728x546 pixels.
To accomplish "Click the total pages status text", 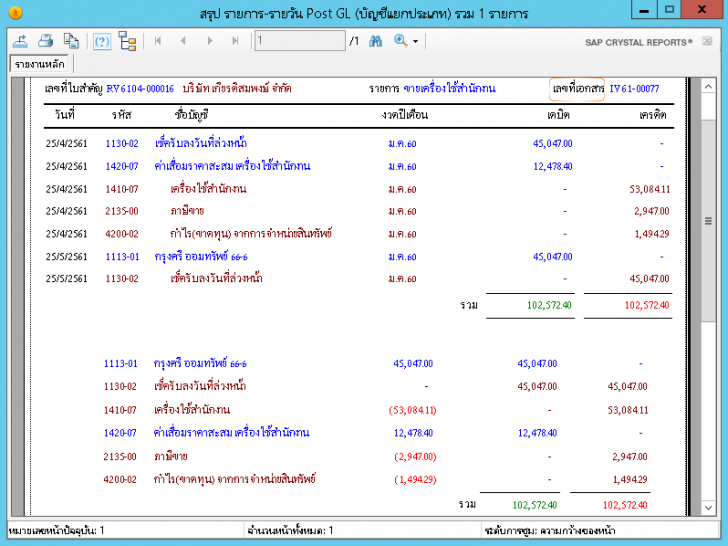I will tap(290, 530).
